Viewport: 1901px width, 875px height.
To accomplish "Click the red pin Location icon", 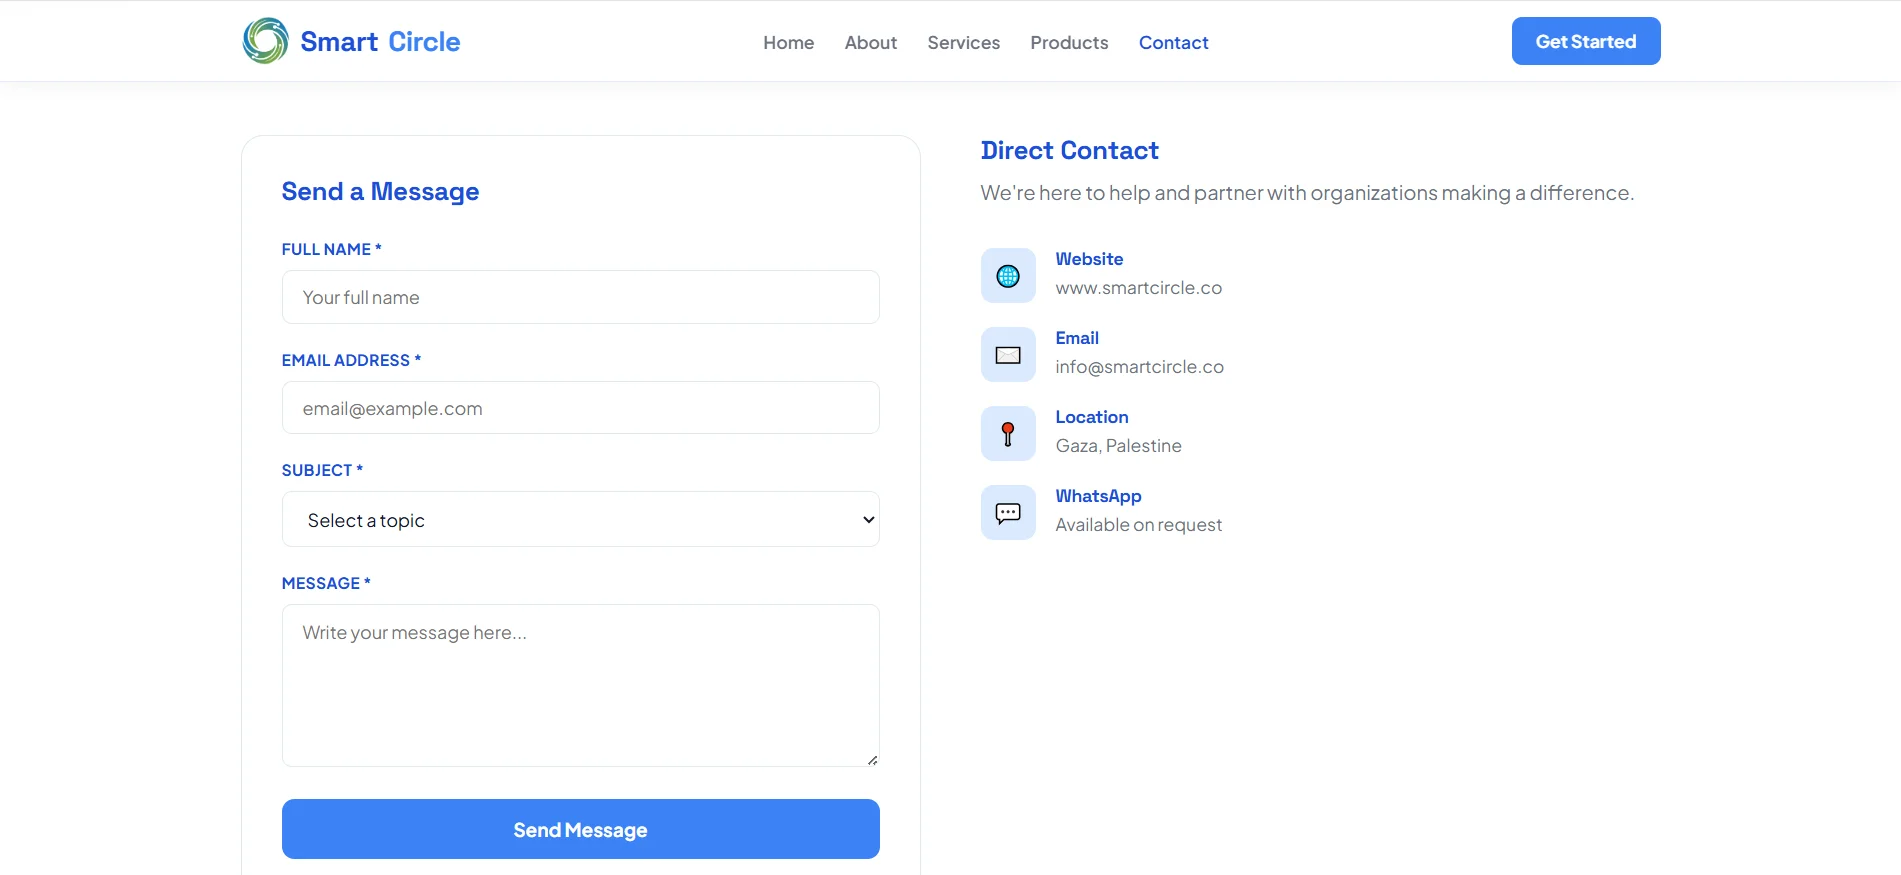I will (x=1008, y=434).
